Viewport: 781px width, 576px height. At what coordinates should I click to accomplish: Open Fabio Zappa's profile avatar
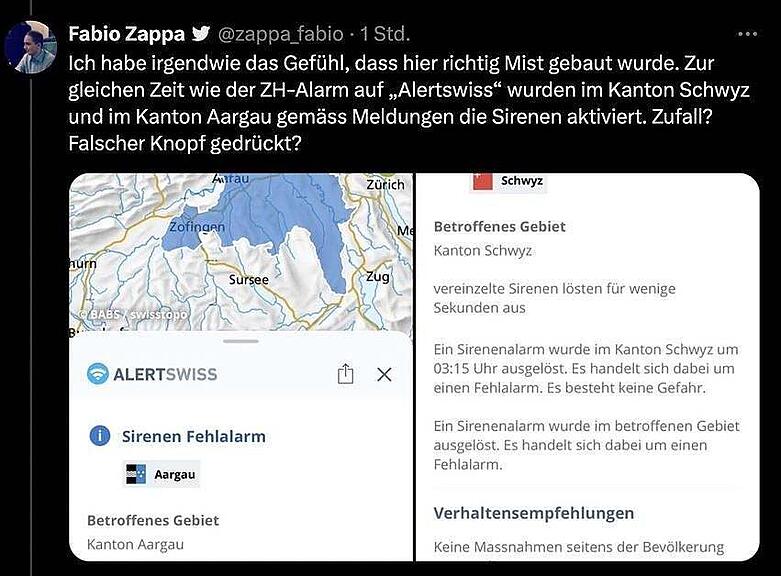[x=31, y=47]
